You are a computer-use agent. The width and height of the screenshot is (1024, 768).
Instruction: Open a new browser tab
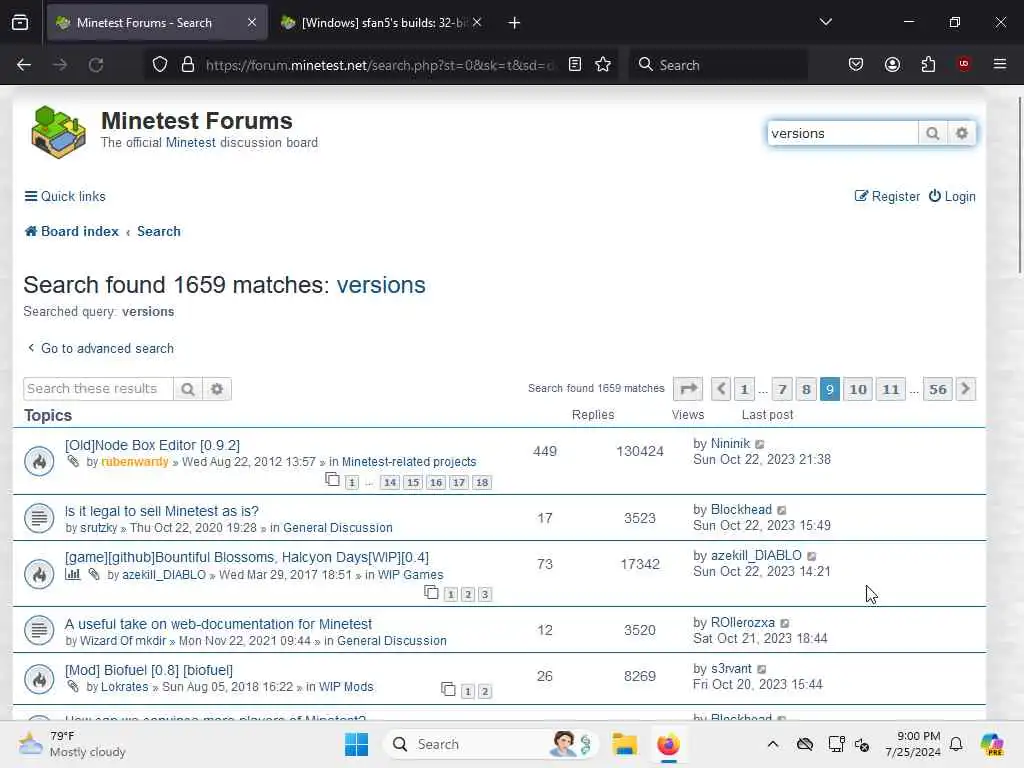coord(515,23)
